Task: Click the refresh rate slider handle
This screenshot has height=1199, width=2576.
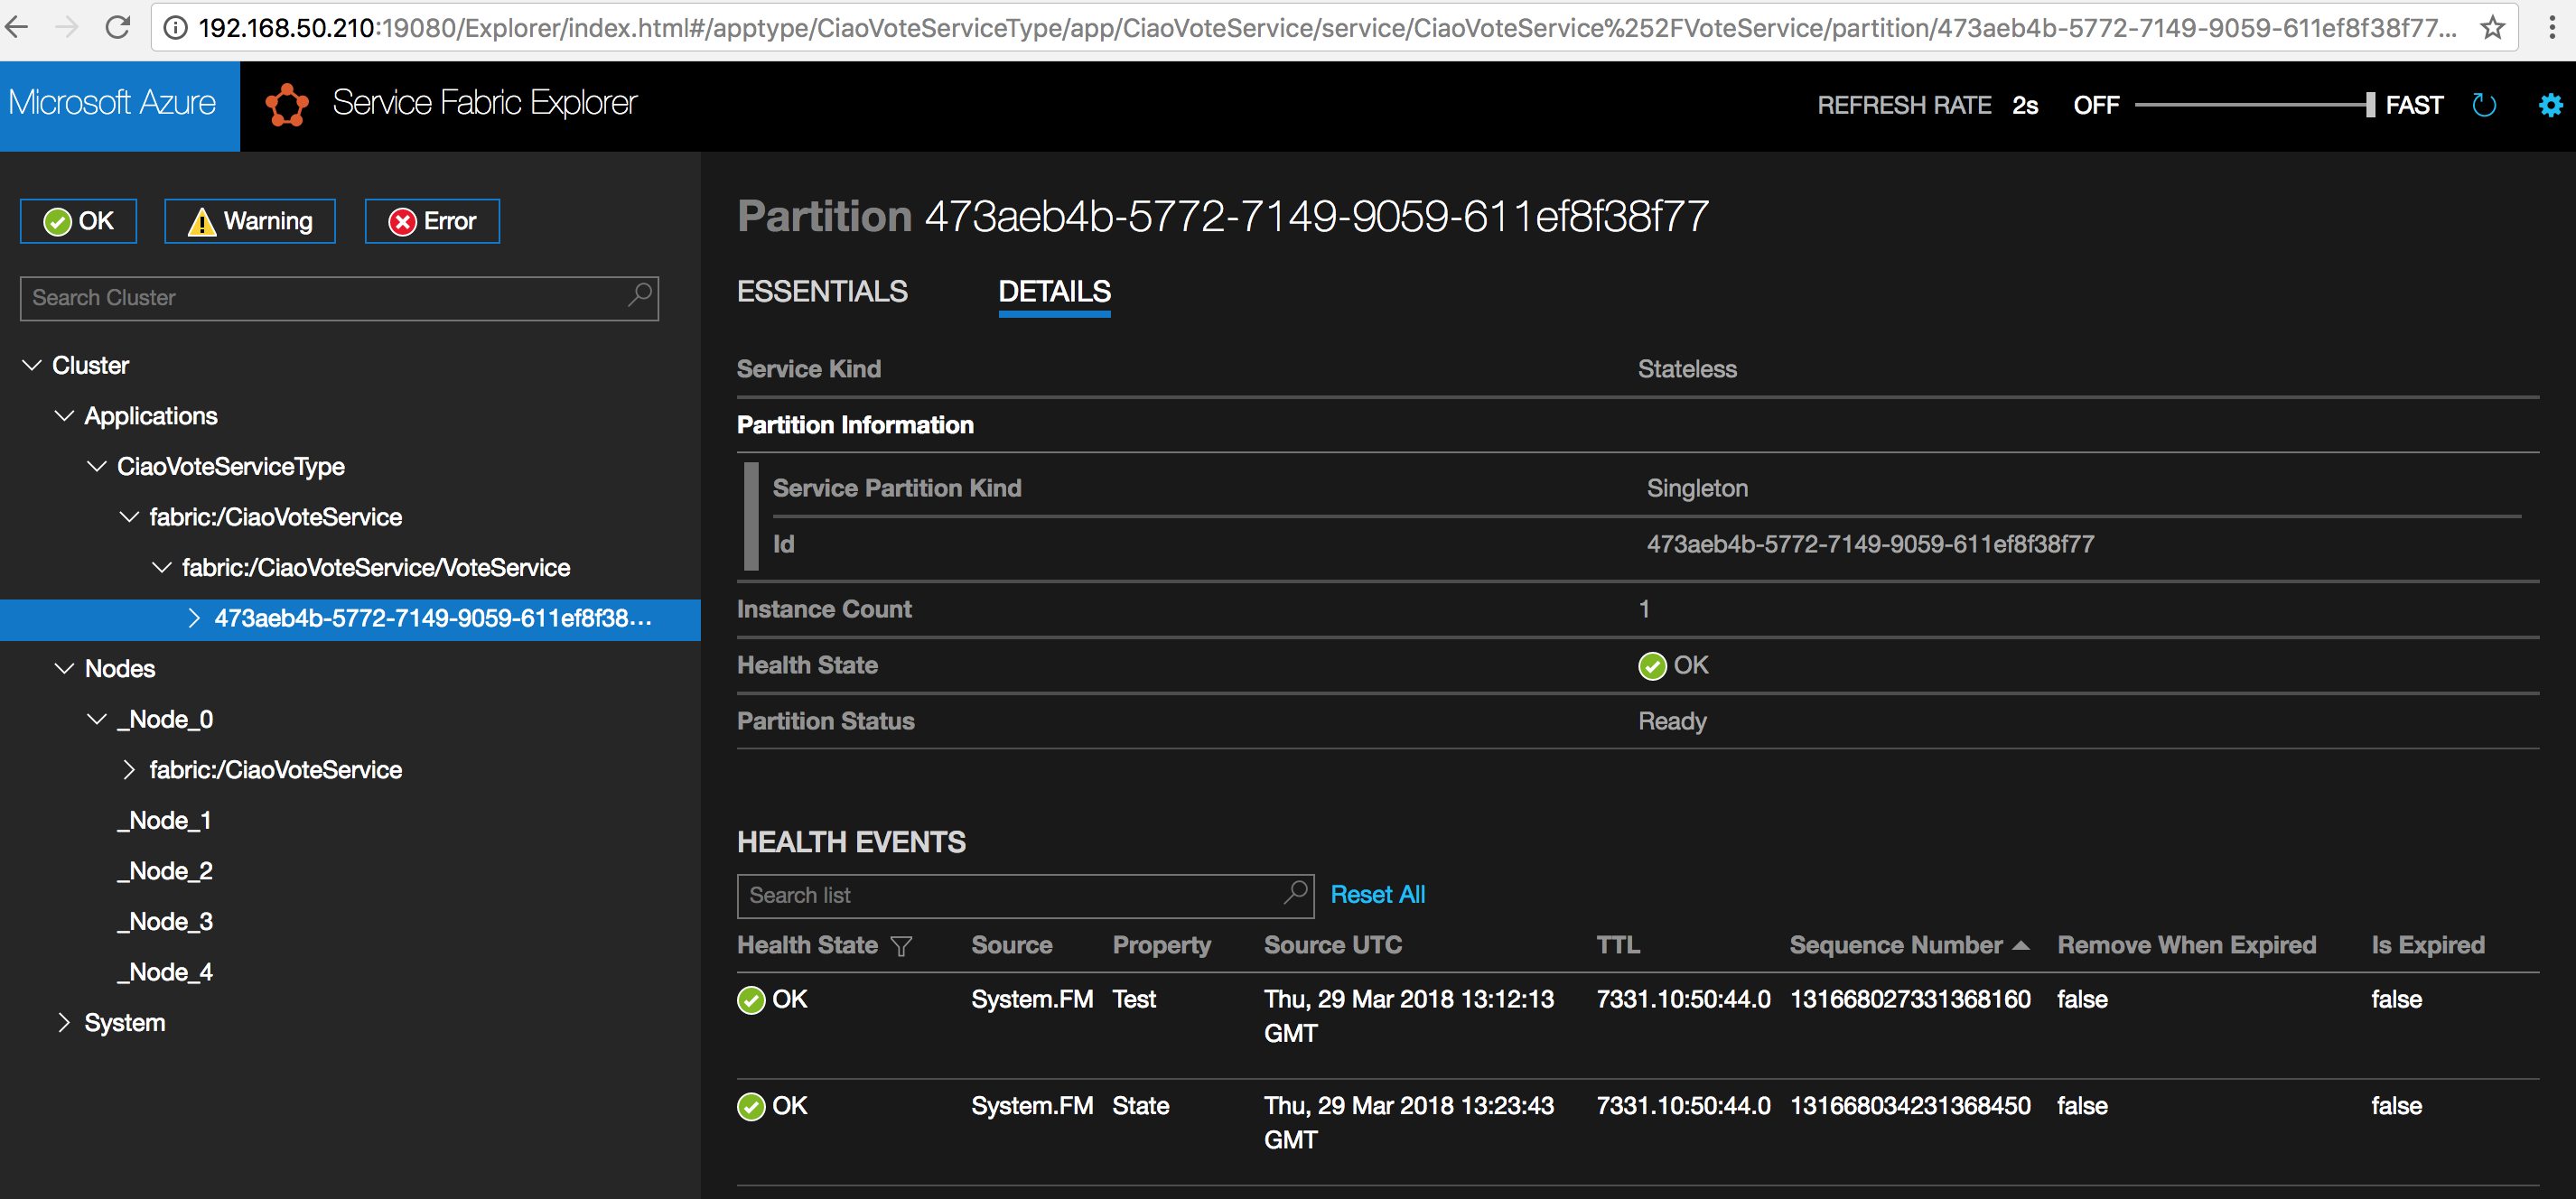Action: [x=2370, y=105]
